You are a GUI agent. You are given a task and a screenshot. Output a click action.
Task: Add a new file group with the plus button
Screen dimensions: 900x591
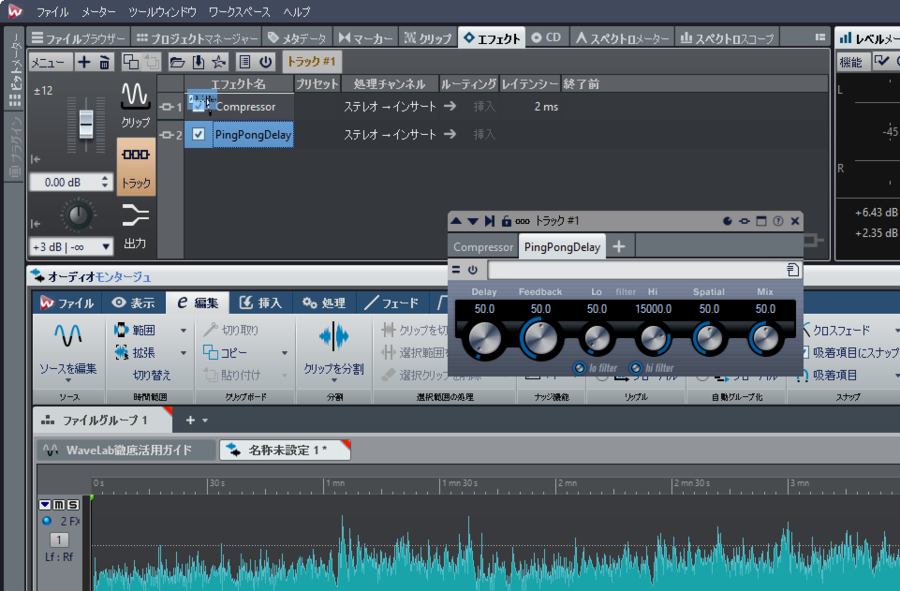click(x=191, y=421)
